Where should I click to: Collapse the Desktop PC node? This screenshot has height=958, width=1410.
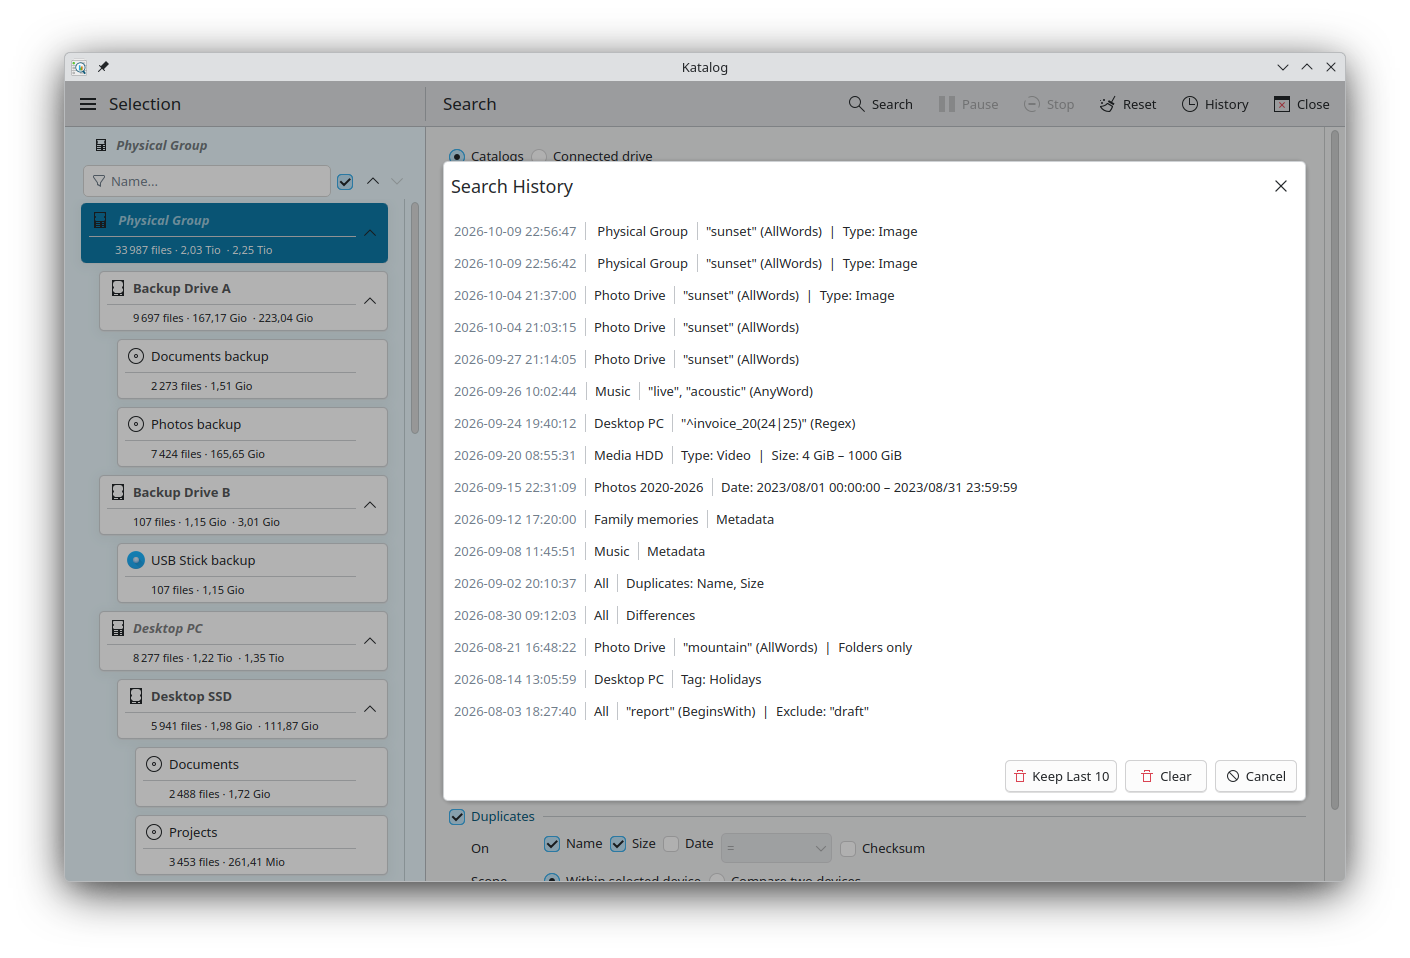370,641
